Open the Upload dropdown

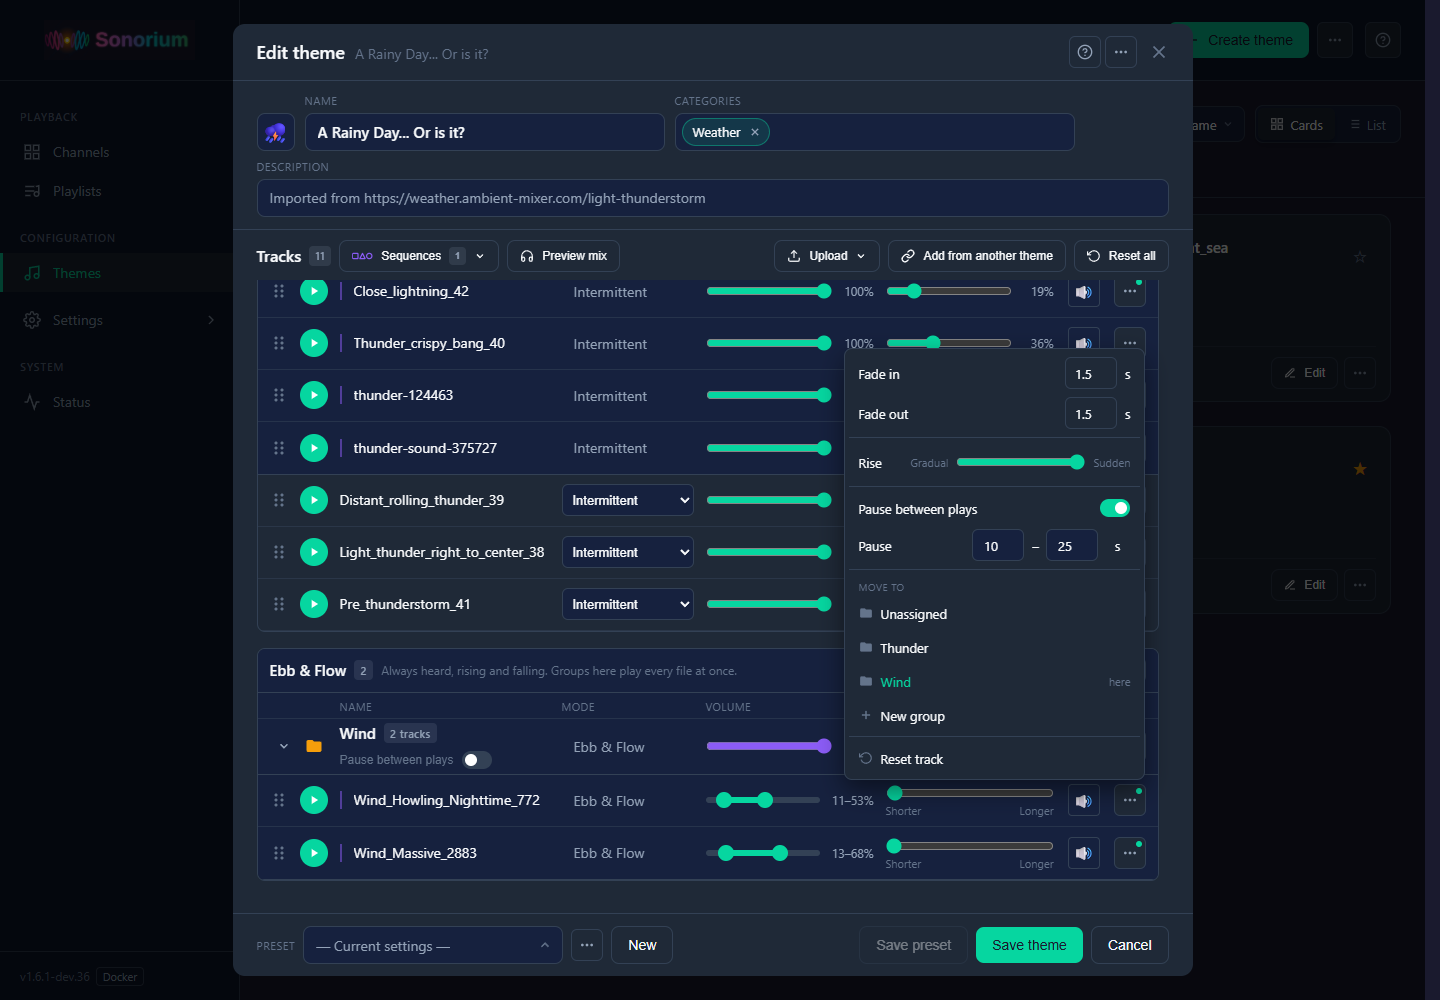coord(827,256)
